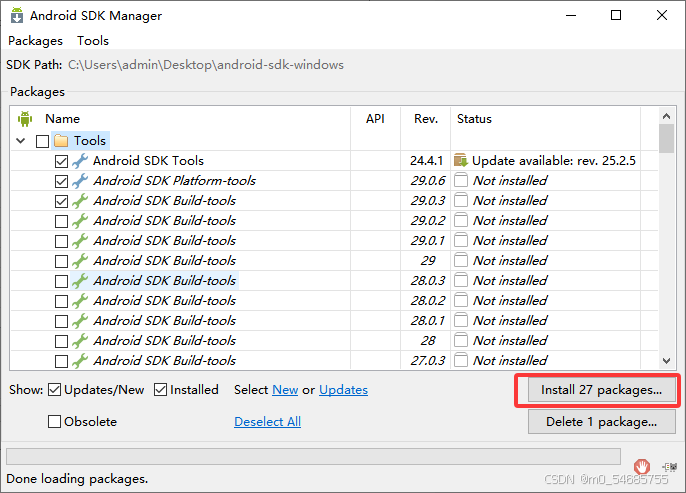This screenshot has height=493, width=686.
Task: Click the Tools folder icon
Action: pyautogui.click(x=61, y=141)
